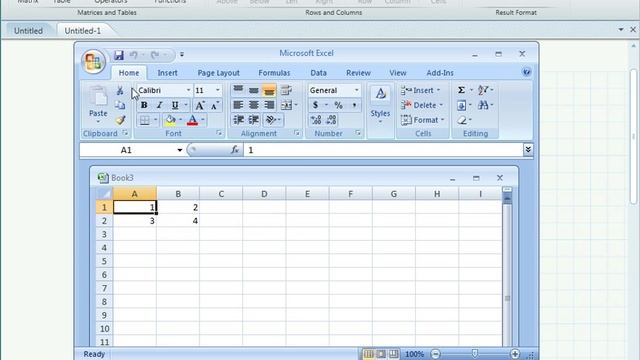Zoom out with the minus button
The width and height of the screenshot is (640, 360).
(436, 354)
